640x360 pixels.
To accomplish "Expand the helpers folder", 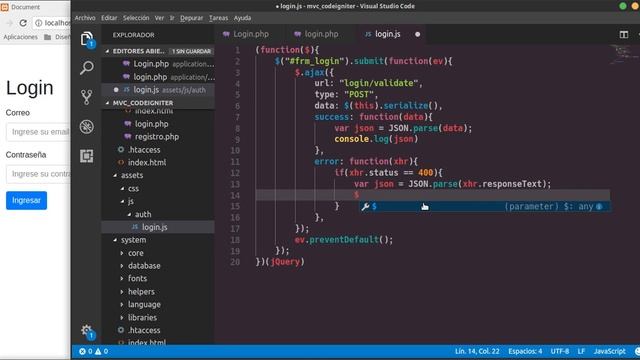I will pyautogui.click(x=122, y=292).
